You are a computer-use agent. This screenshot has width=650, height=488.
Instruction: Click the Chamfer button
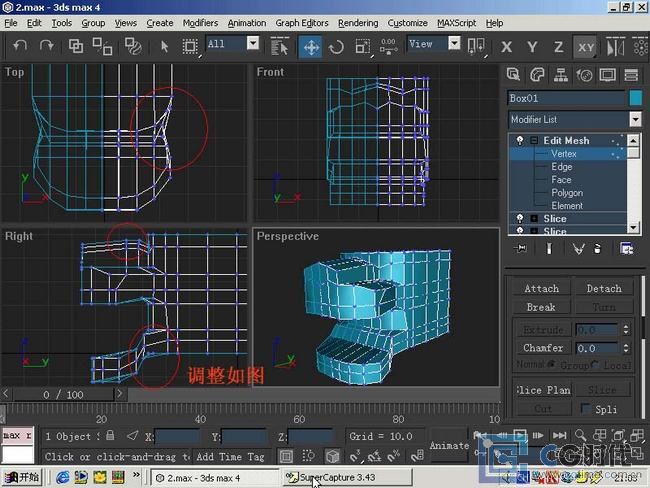(543, 348)
